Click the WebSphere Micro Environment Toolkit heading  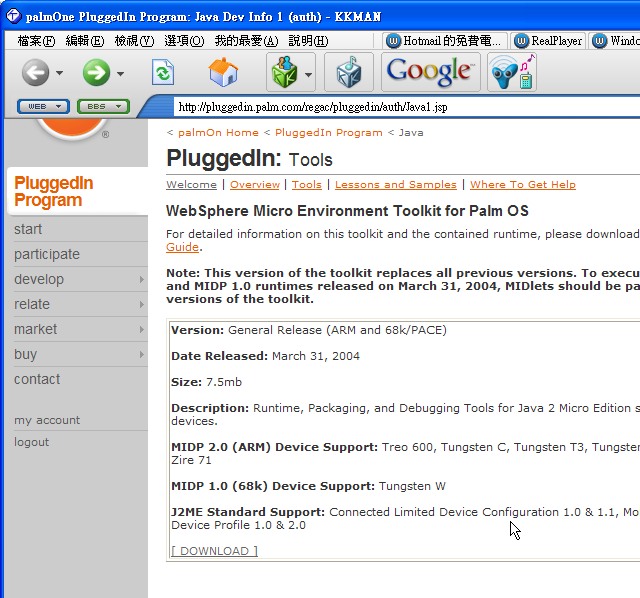tap(347, 211)
